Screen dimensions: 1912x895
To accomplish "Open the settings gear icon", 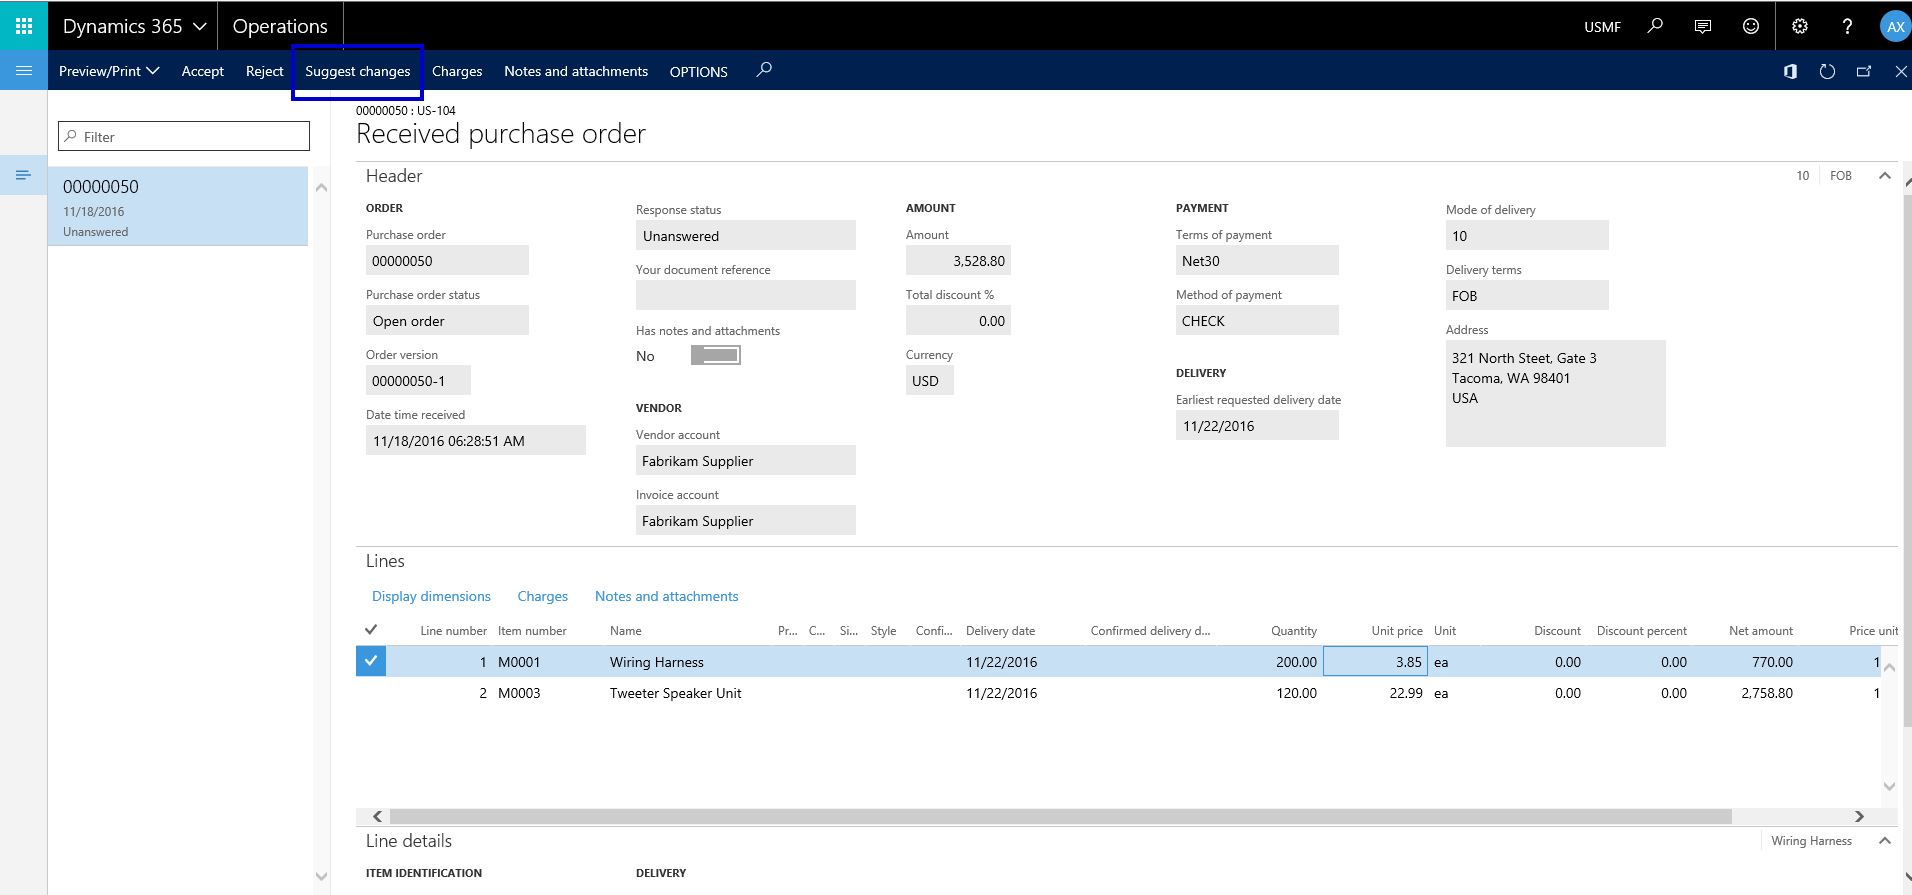I will (x=1800, y=26).
